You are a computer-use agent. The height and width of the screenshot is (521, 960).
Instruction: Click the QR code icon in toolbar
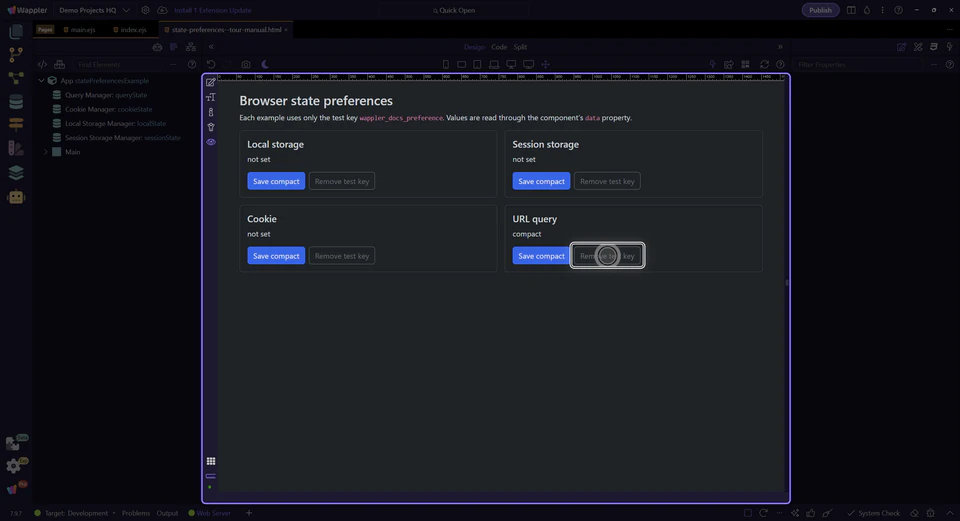(746, 64)
